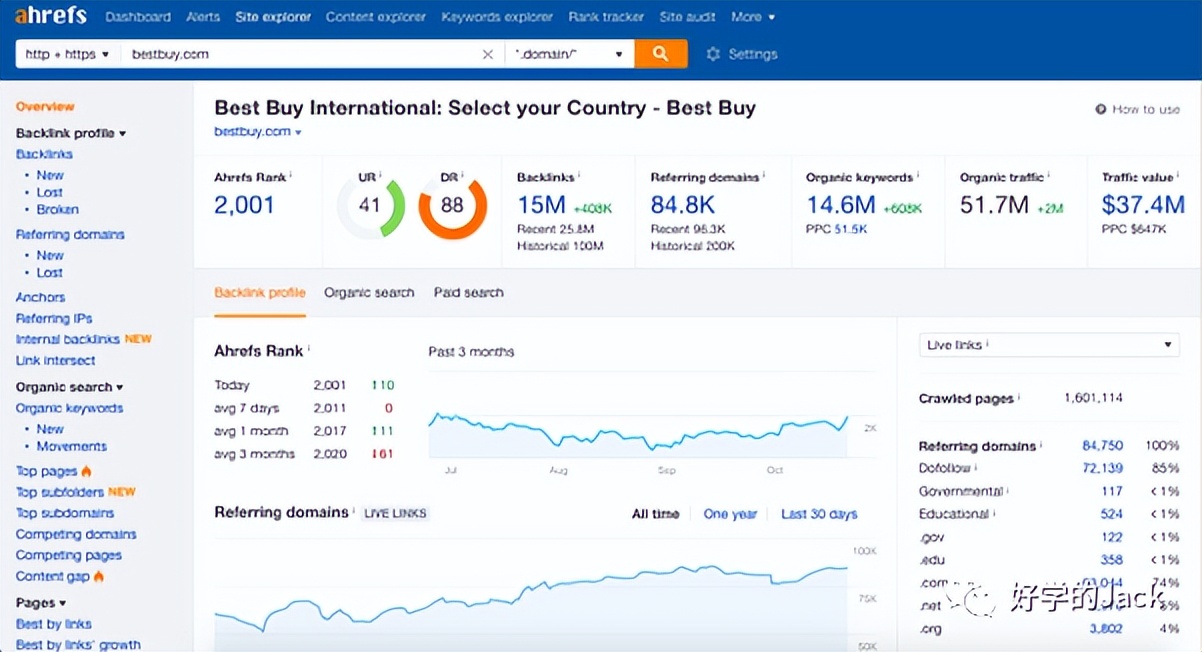Click the domain search input field
1202x652 pixels.
pos(300,54)
